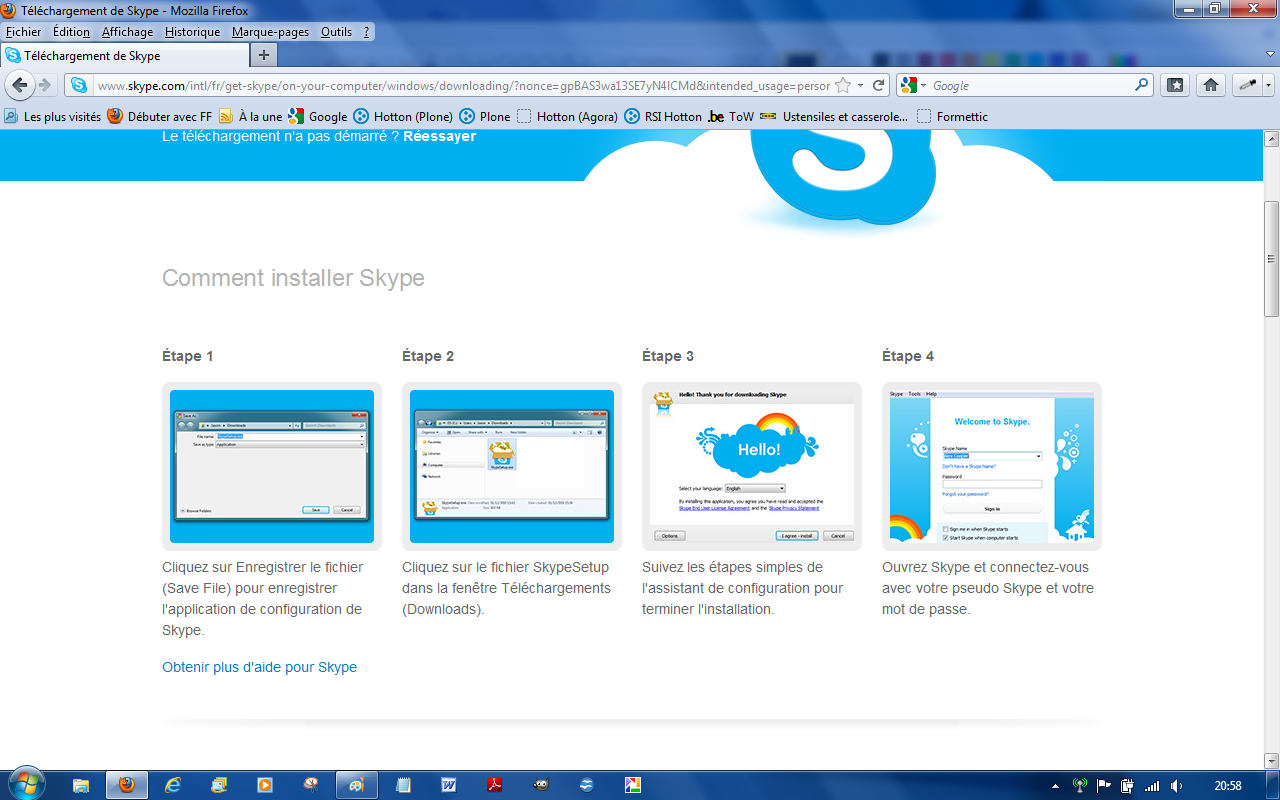Bookmark this page with the star icon
1280x800 pixels.
843,85
